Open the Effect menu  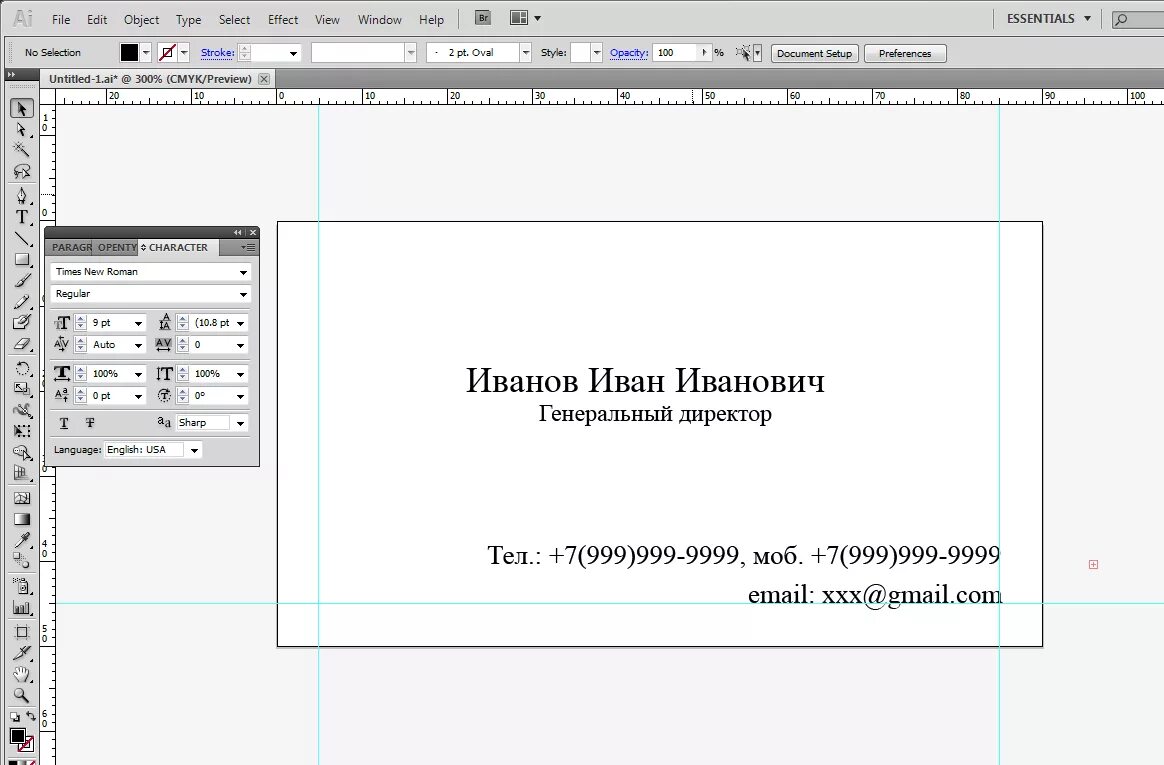(283, 20)
